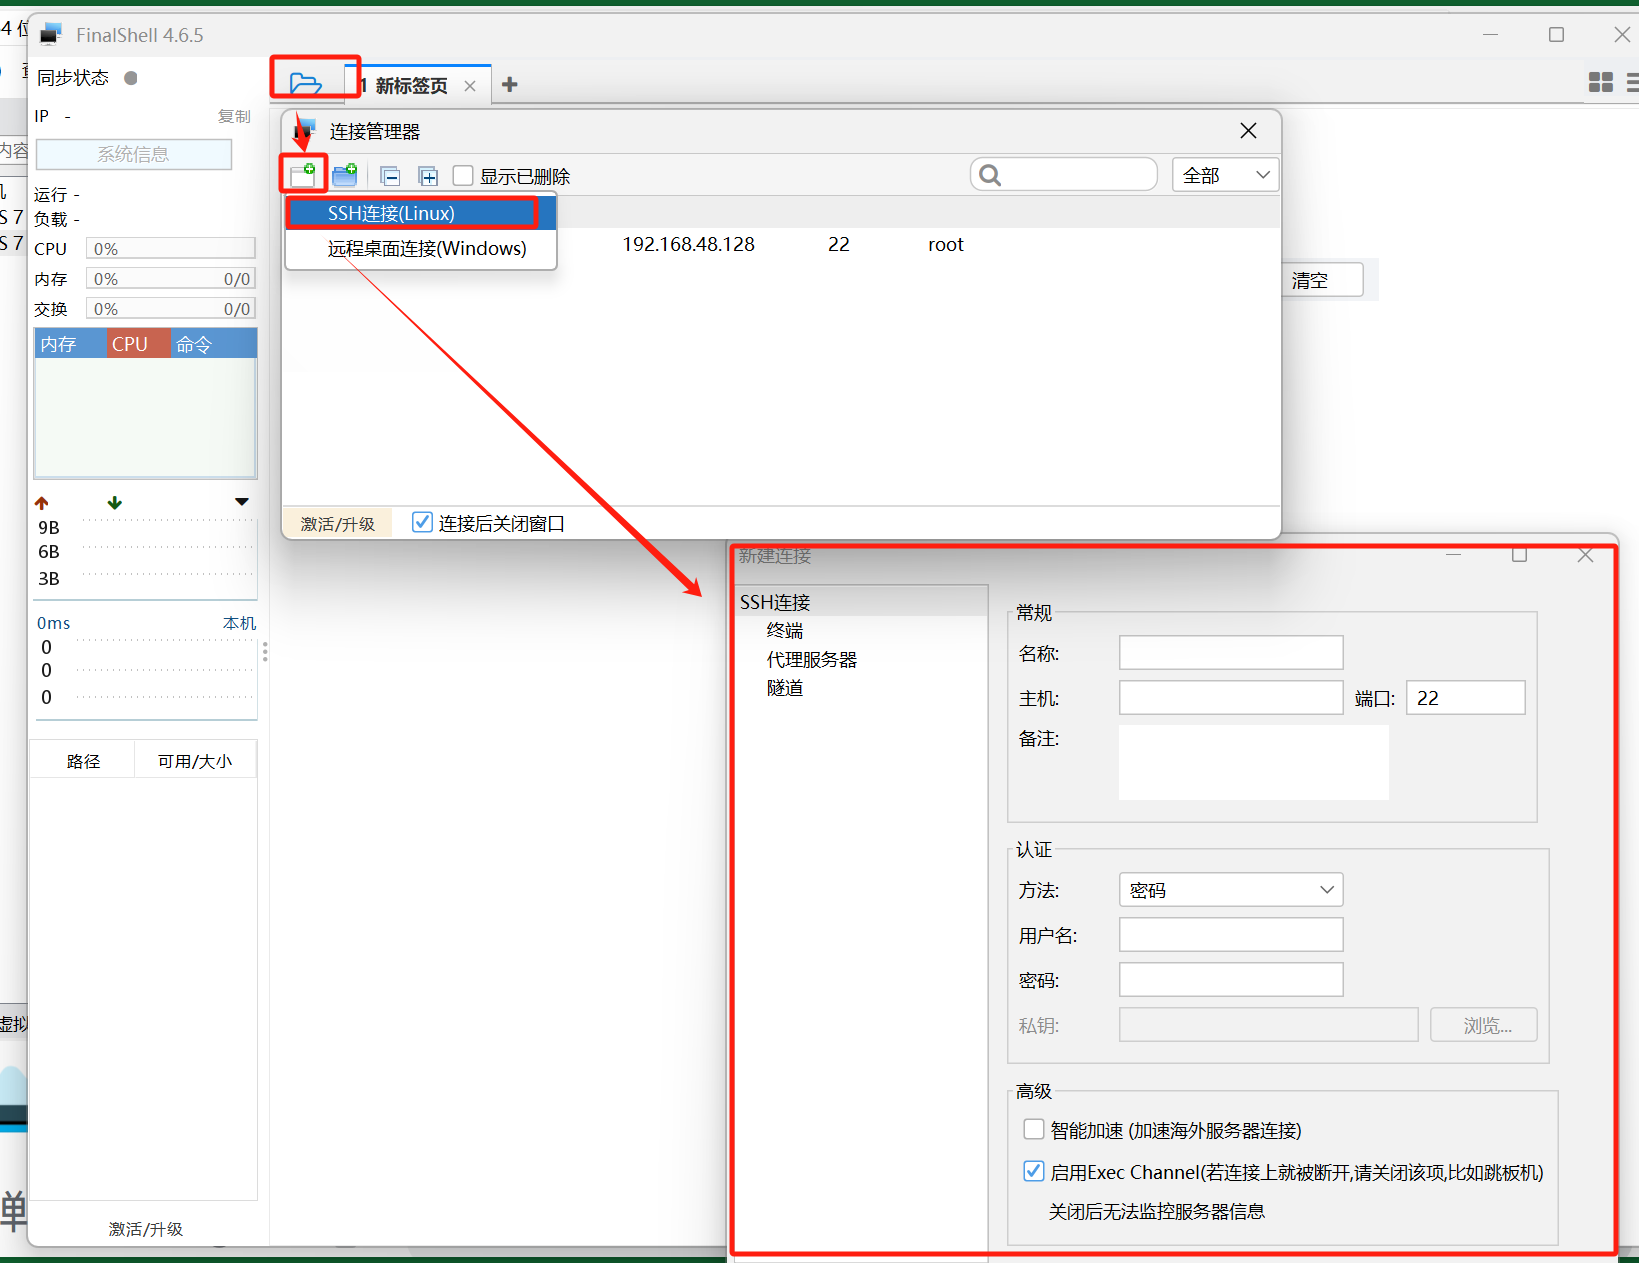The width and height of the screenshot is (1639, 1263).
Task: Open the network interface dropdown triangle
Action: pos(242,502)
